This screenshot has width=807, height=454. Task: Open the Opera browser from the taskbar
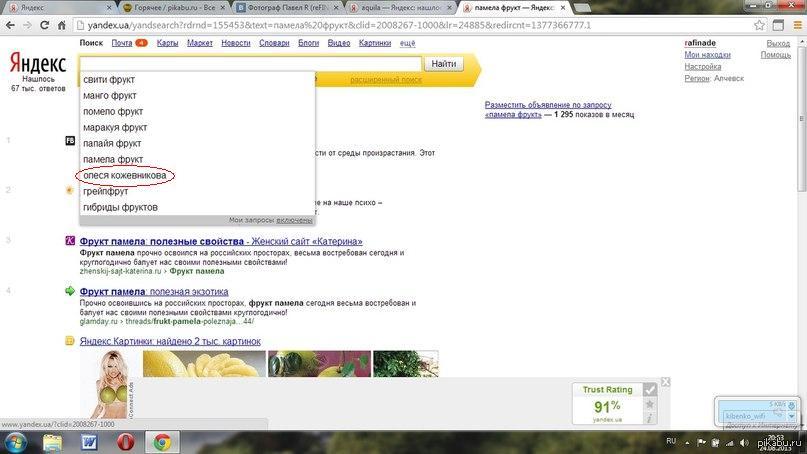pyautogui.click(x=125, y=441)
